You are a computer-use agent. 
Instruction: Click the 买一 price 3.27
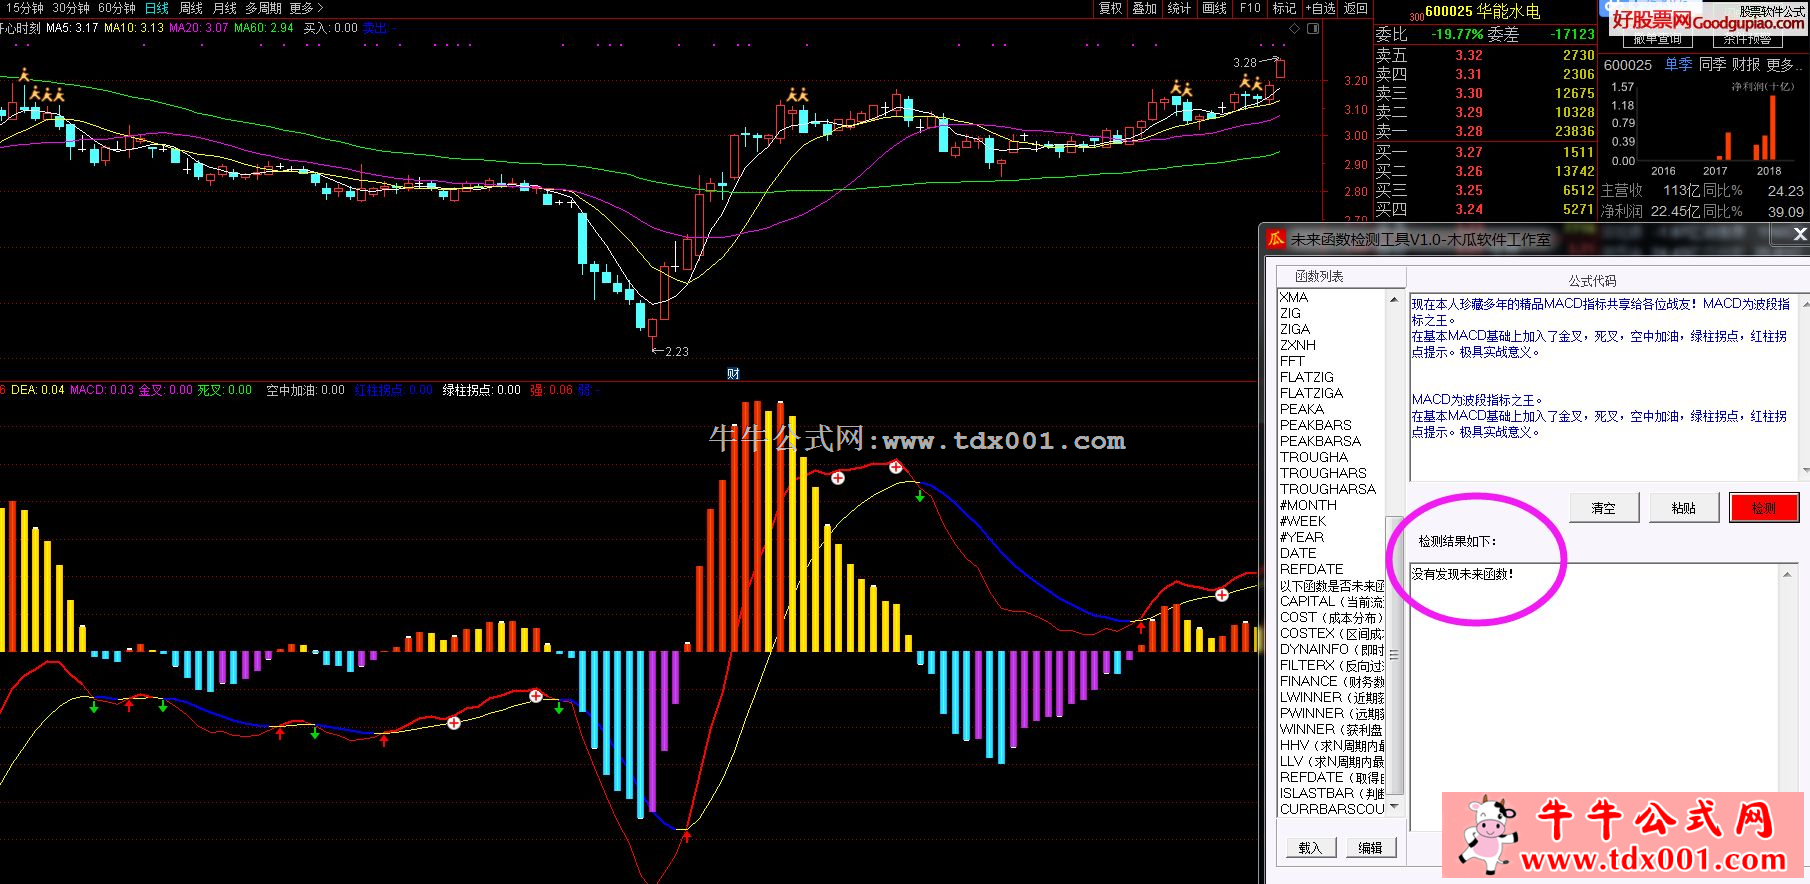click(1469, 152)
